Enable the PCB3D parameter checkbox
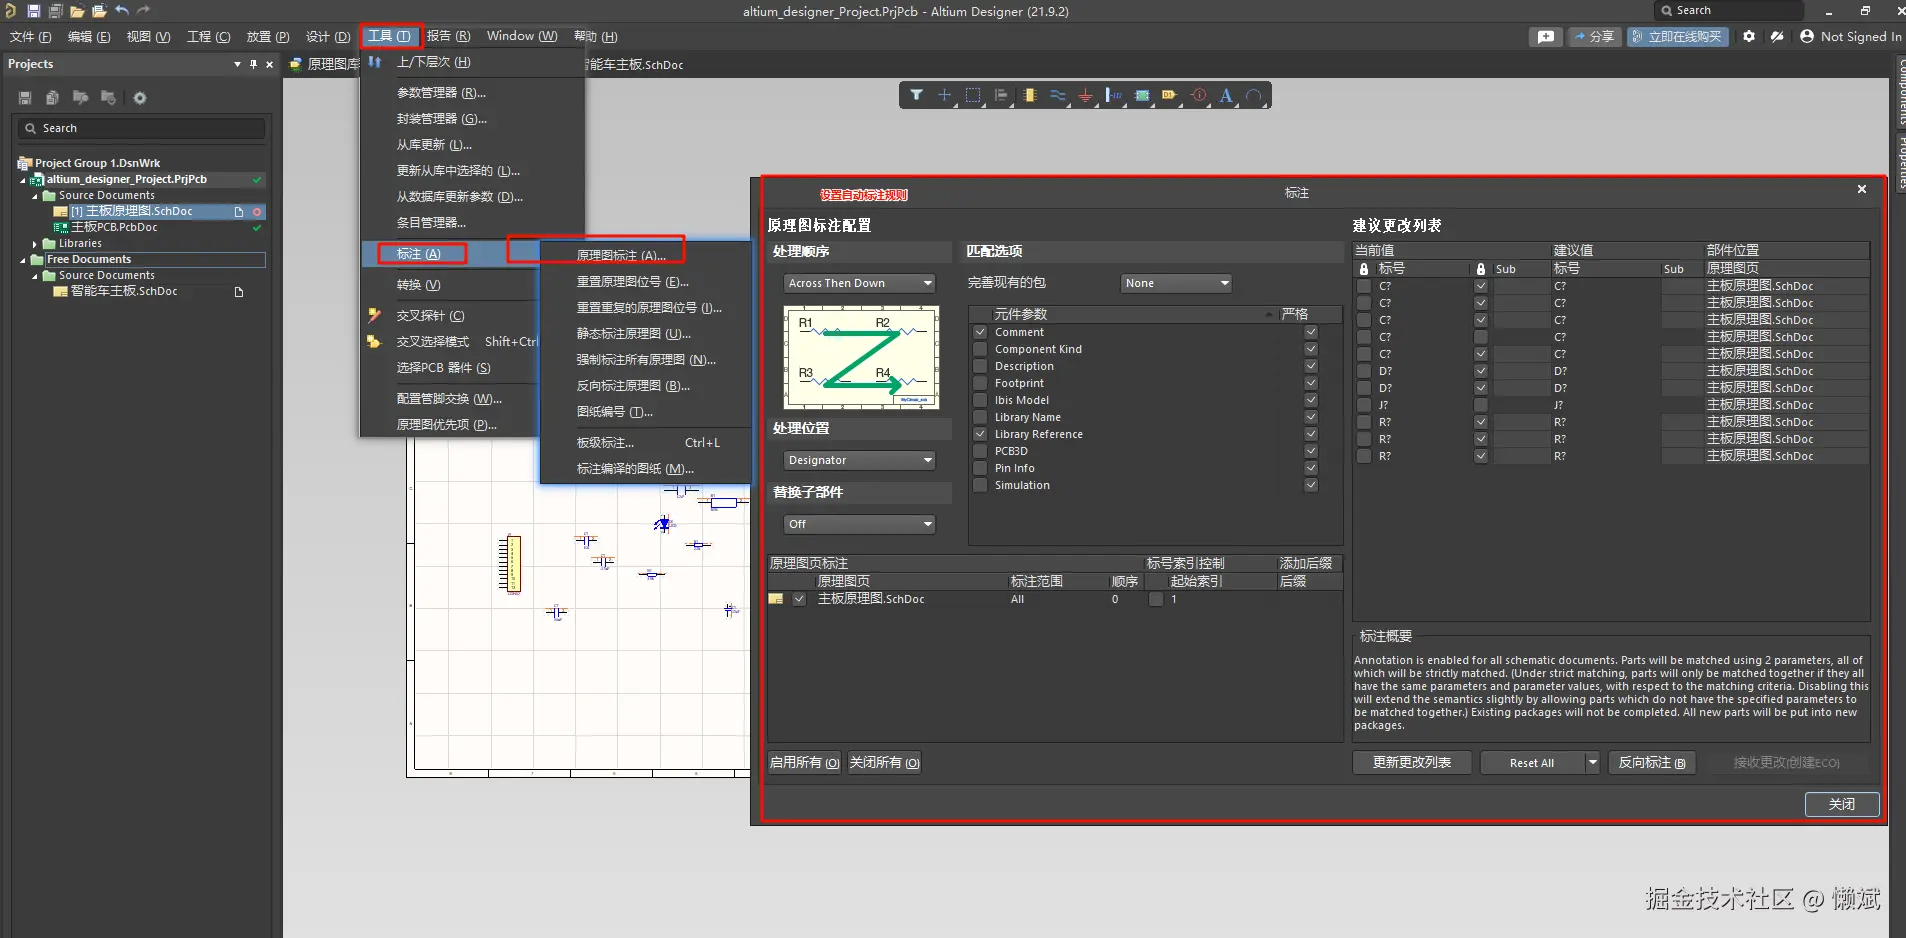This screenshot has height=938, width=1906. pos(980,451)
